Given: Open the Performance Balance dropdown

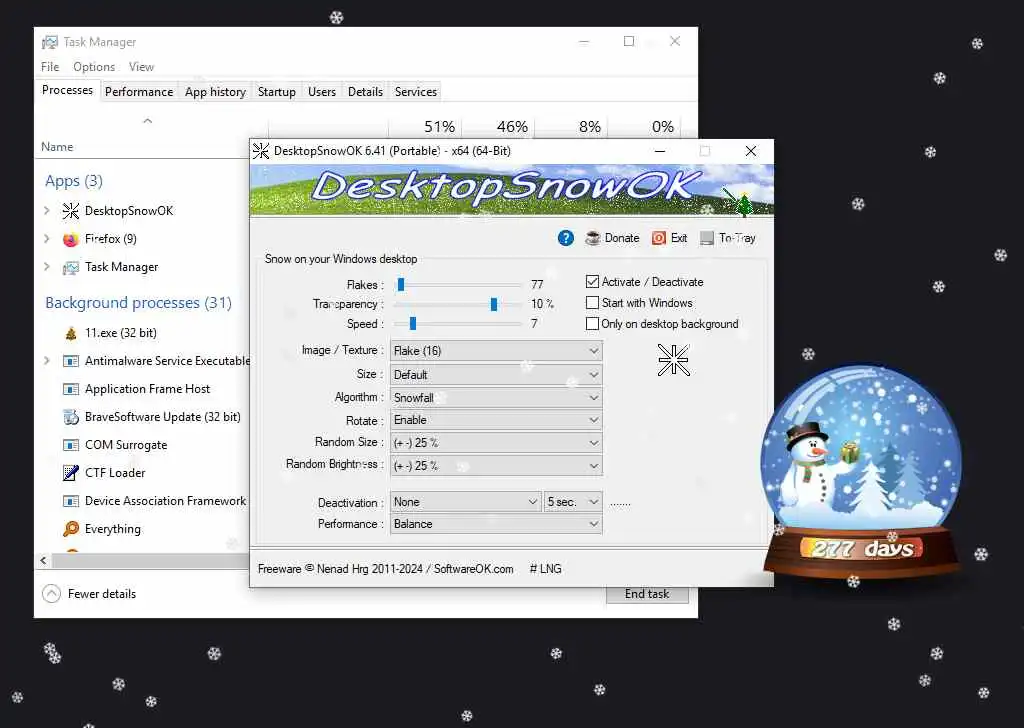Looking at the screenshot, I should (496, 524).
